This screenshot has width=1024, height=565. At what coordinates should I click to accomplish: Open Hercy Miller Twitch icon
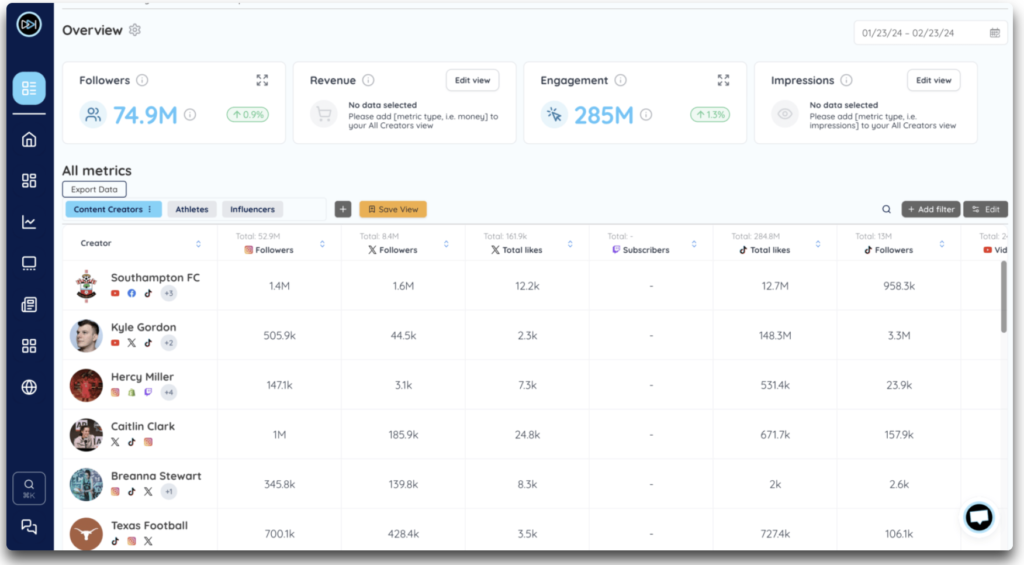pyautogui.click(x=148, y=393)
